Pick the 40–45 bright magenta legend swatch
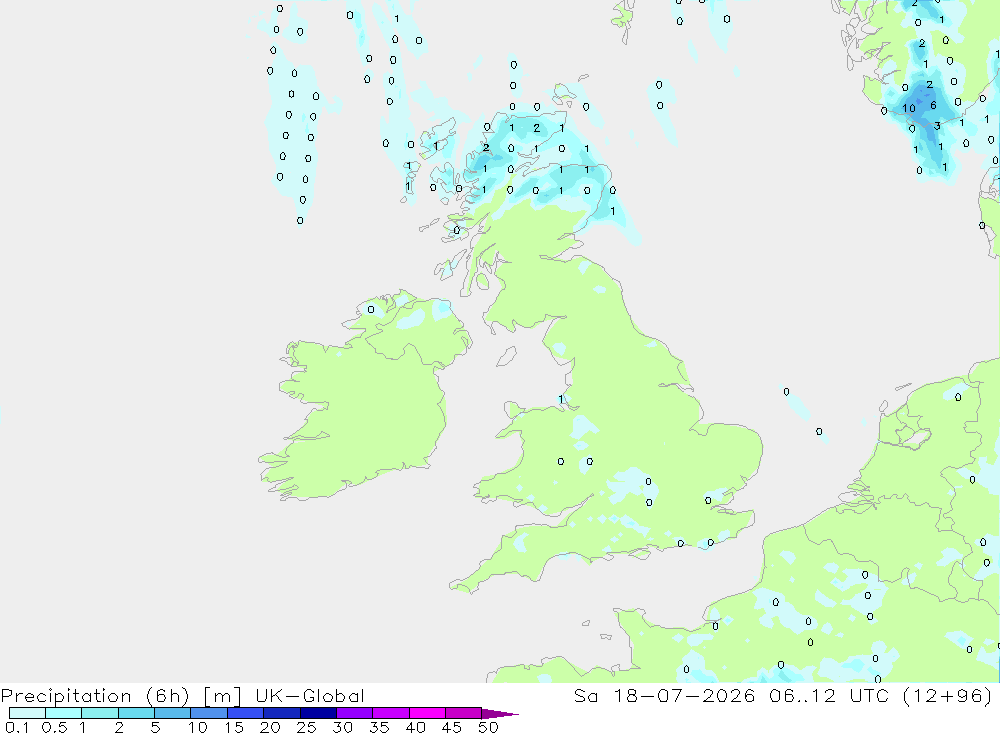The height and width of the screenshot is (733, 1000). 427,713
